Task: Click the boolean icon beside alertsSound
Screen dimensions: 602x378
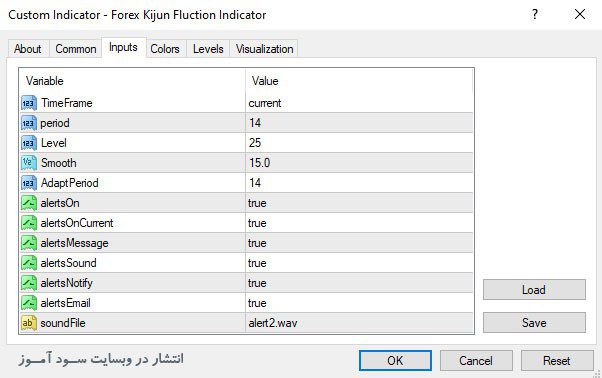Action: [x=29, y=263]
